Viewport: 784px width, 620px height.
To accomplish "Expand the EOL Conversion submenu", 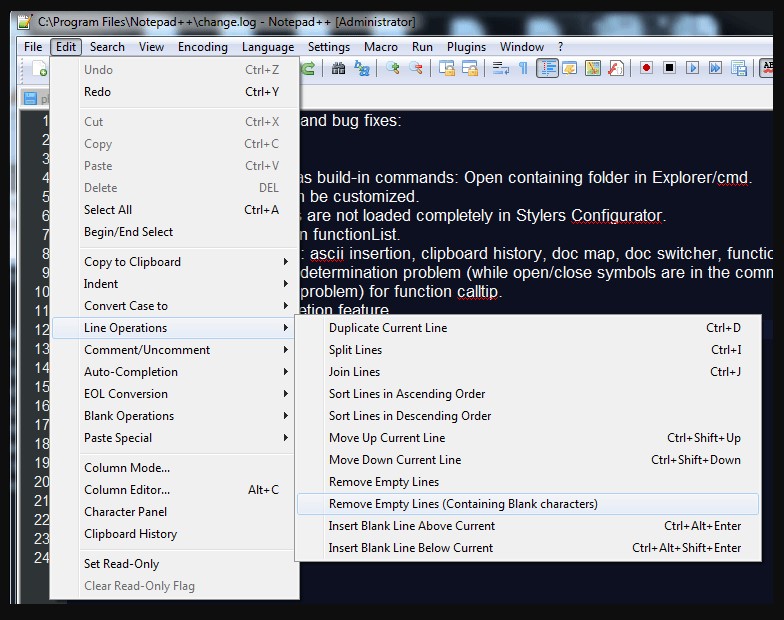I will [172, 394].
